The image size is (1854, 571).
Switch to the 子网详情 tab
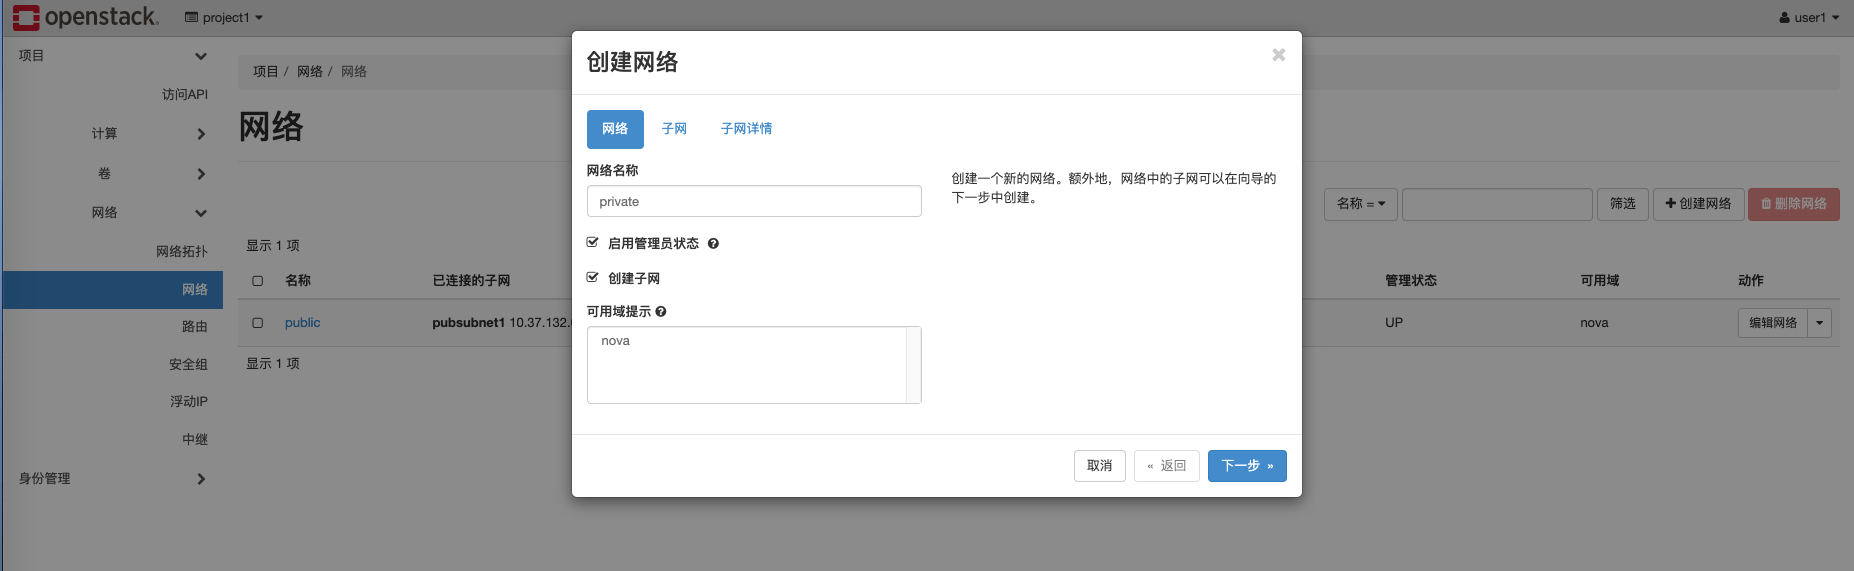(746, 129)
